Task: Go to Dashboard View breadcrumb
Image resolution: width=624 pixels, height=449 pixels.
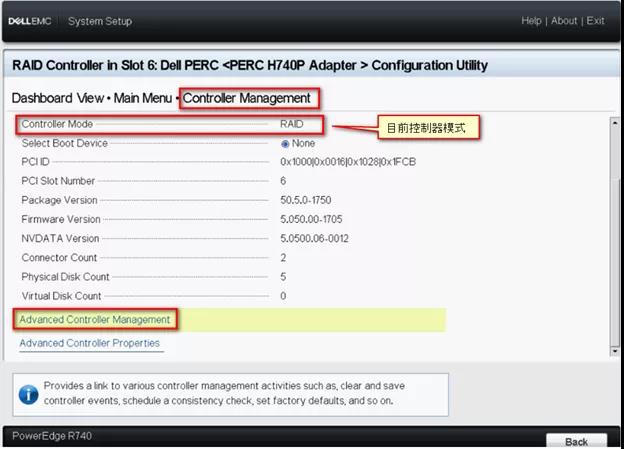Action: pyautogui.click(x=58, y=98)
